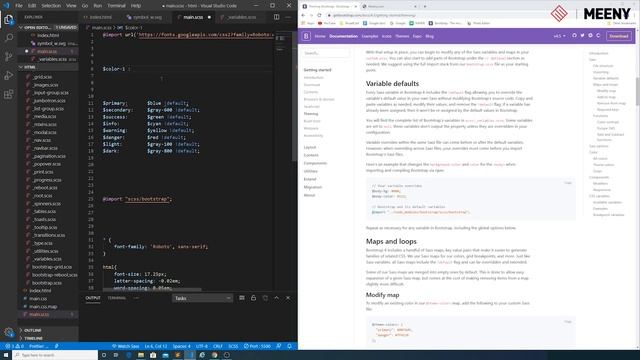Click the clear output list icon in panel

pyautogui.click(x=242, y=298)
